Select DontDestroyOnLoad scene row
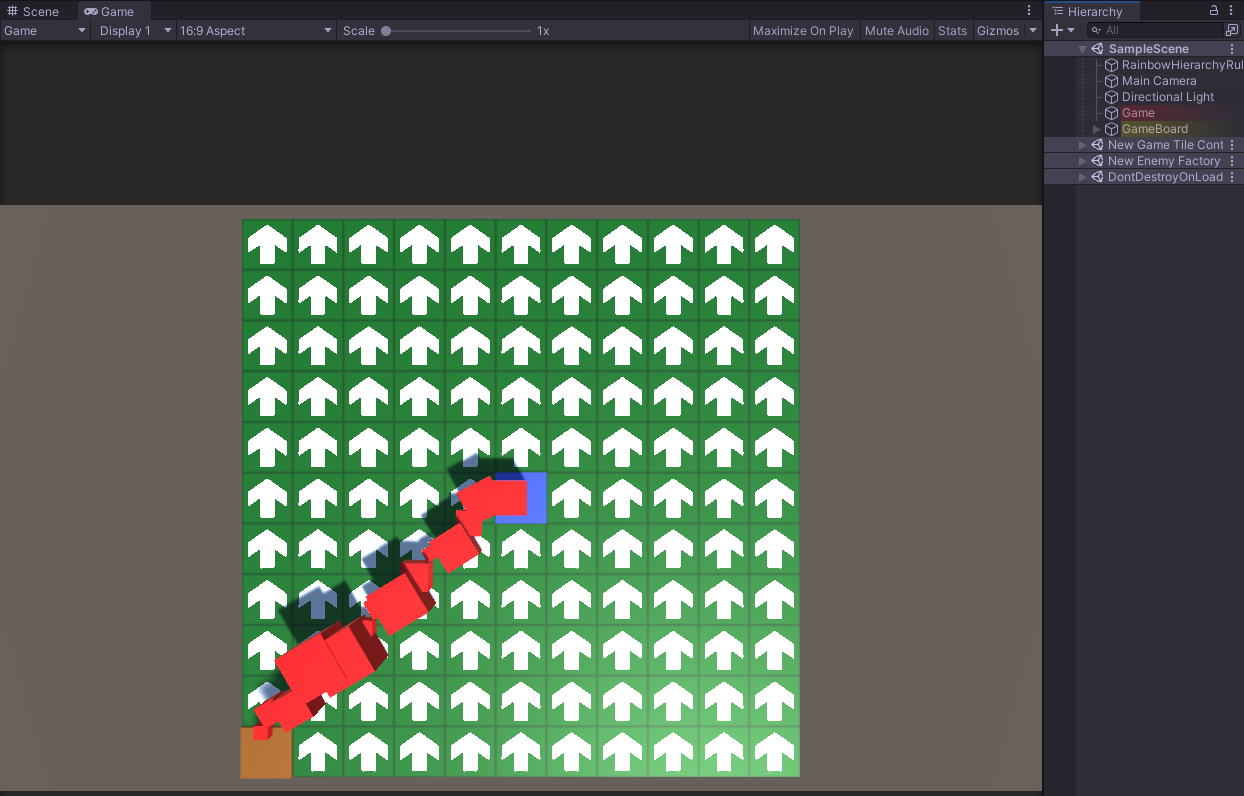Viewport: 1244px width, 796px height. click(x=1143, y=177)
